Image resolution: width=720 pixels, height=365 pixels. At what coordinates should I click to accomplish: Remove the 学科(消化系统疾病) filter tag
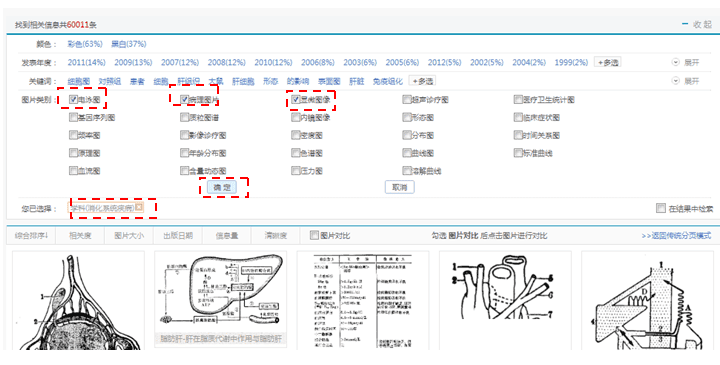click(139, 208)
